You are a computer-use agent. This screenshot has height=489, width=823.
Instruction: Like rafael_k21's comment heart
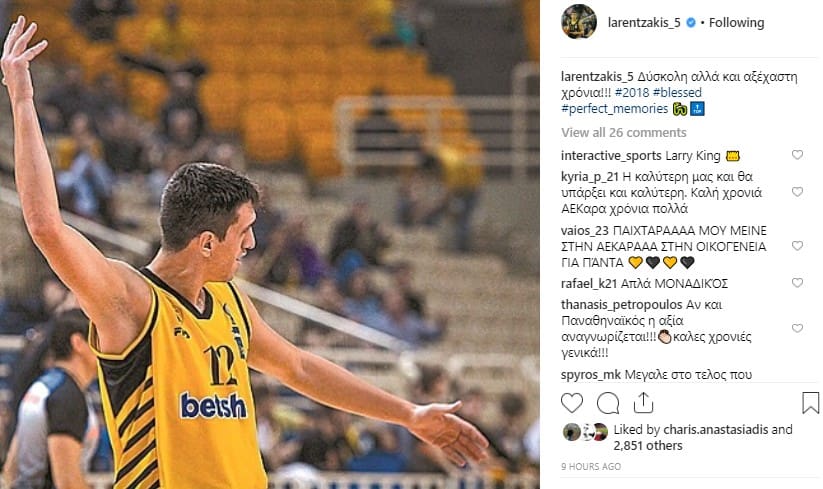(797, 283)
